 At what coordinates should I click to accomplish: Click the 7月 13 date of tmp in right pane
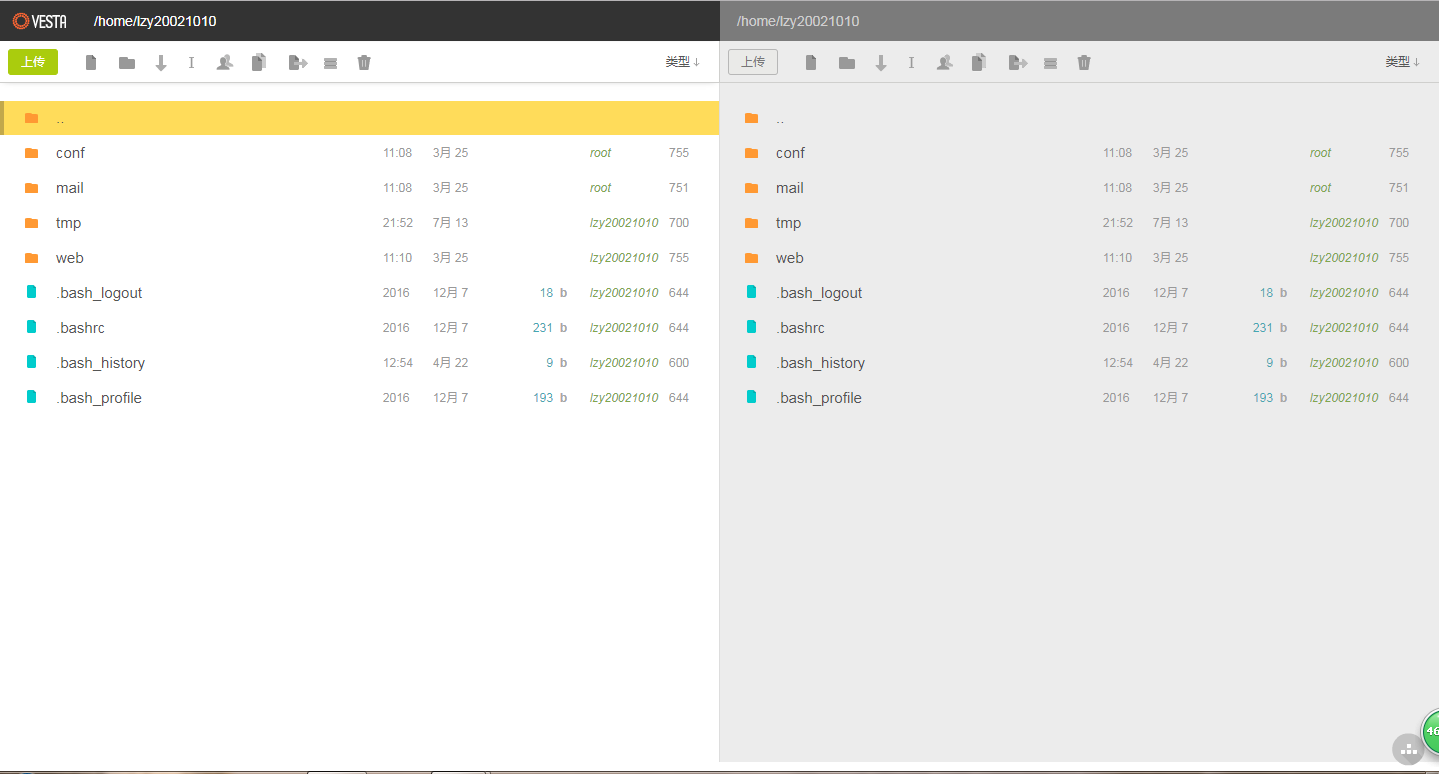1171,223
